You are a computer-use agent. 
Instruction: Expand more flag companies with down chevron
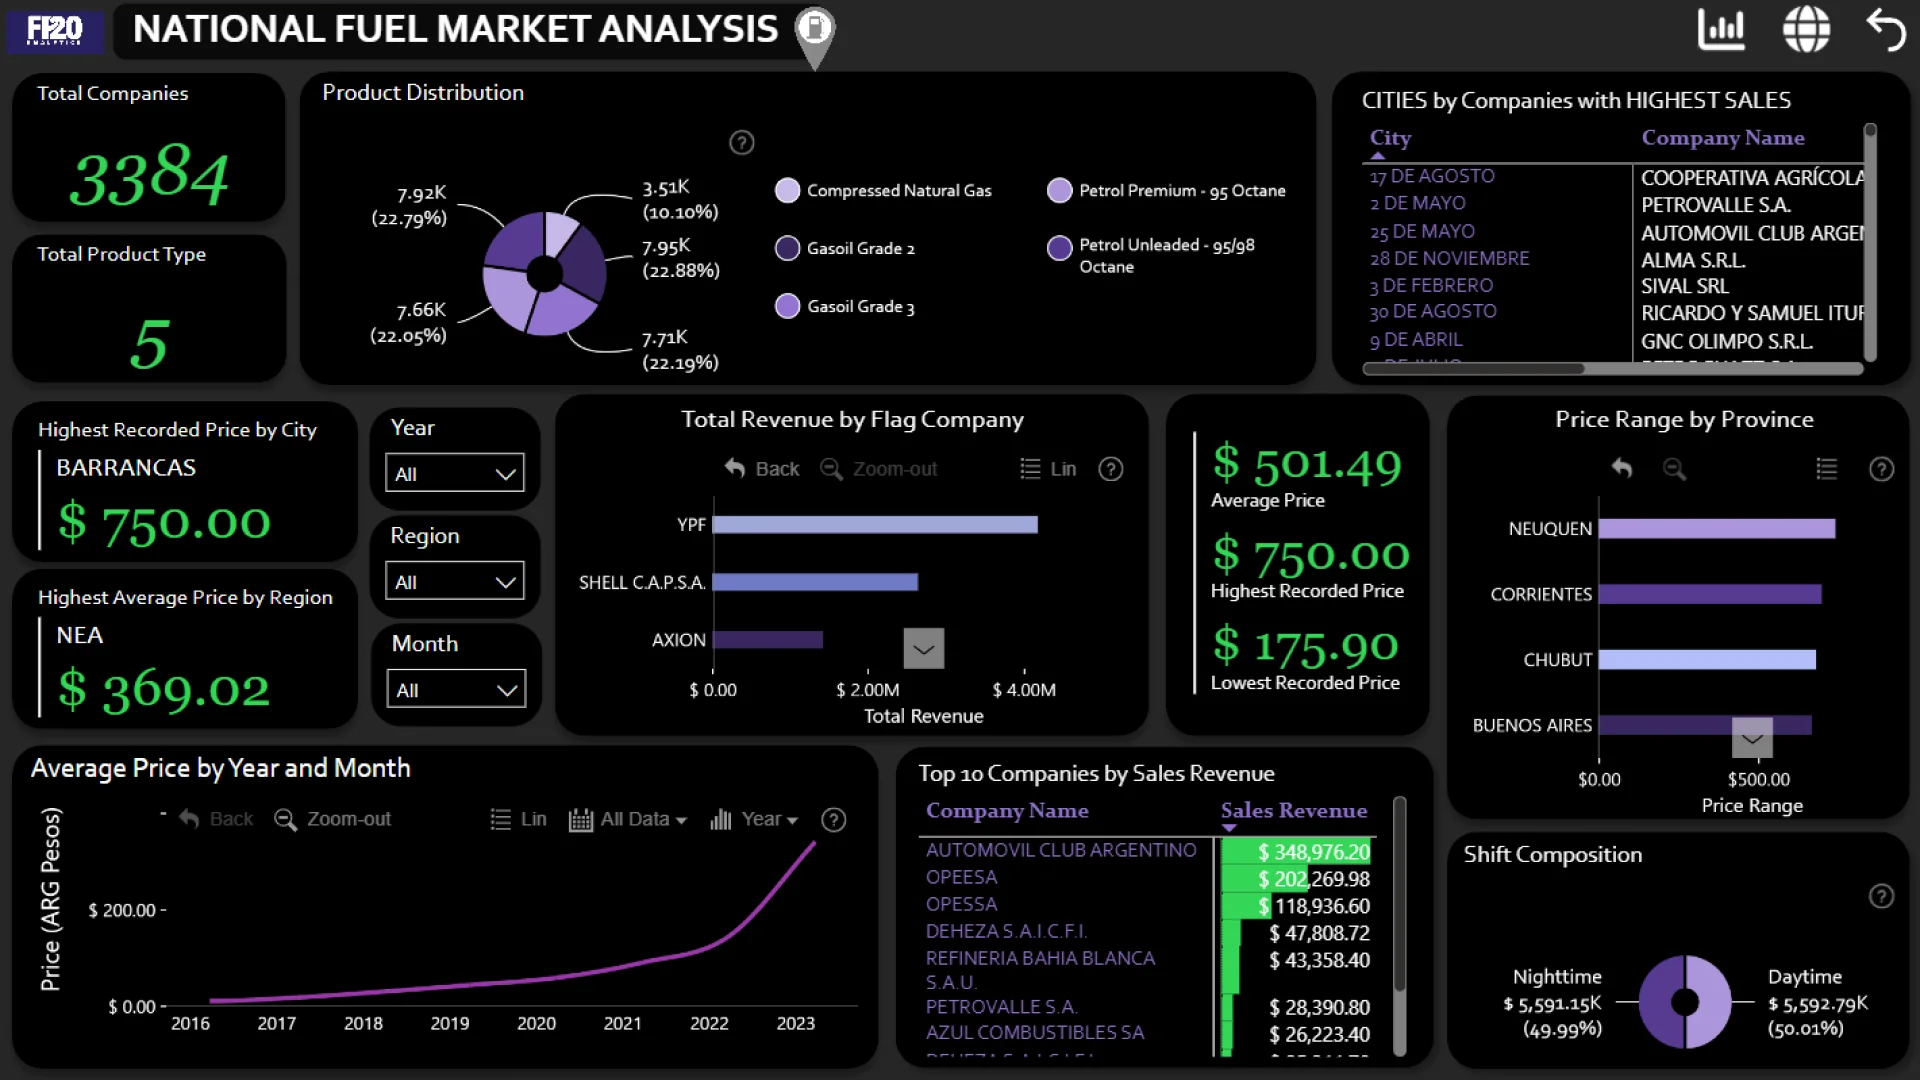[923, 648]
